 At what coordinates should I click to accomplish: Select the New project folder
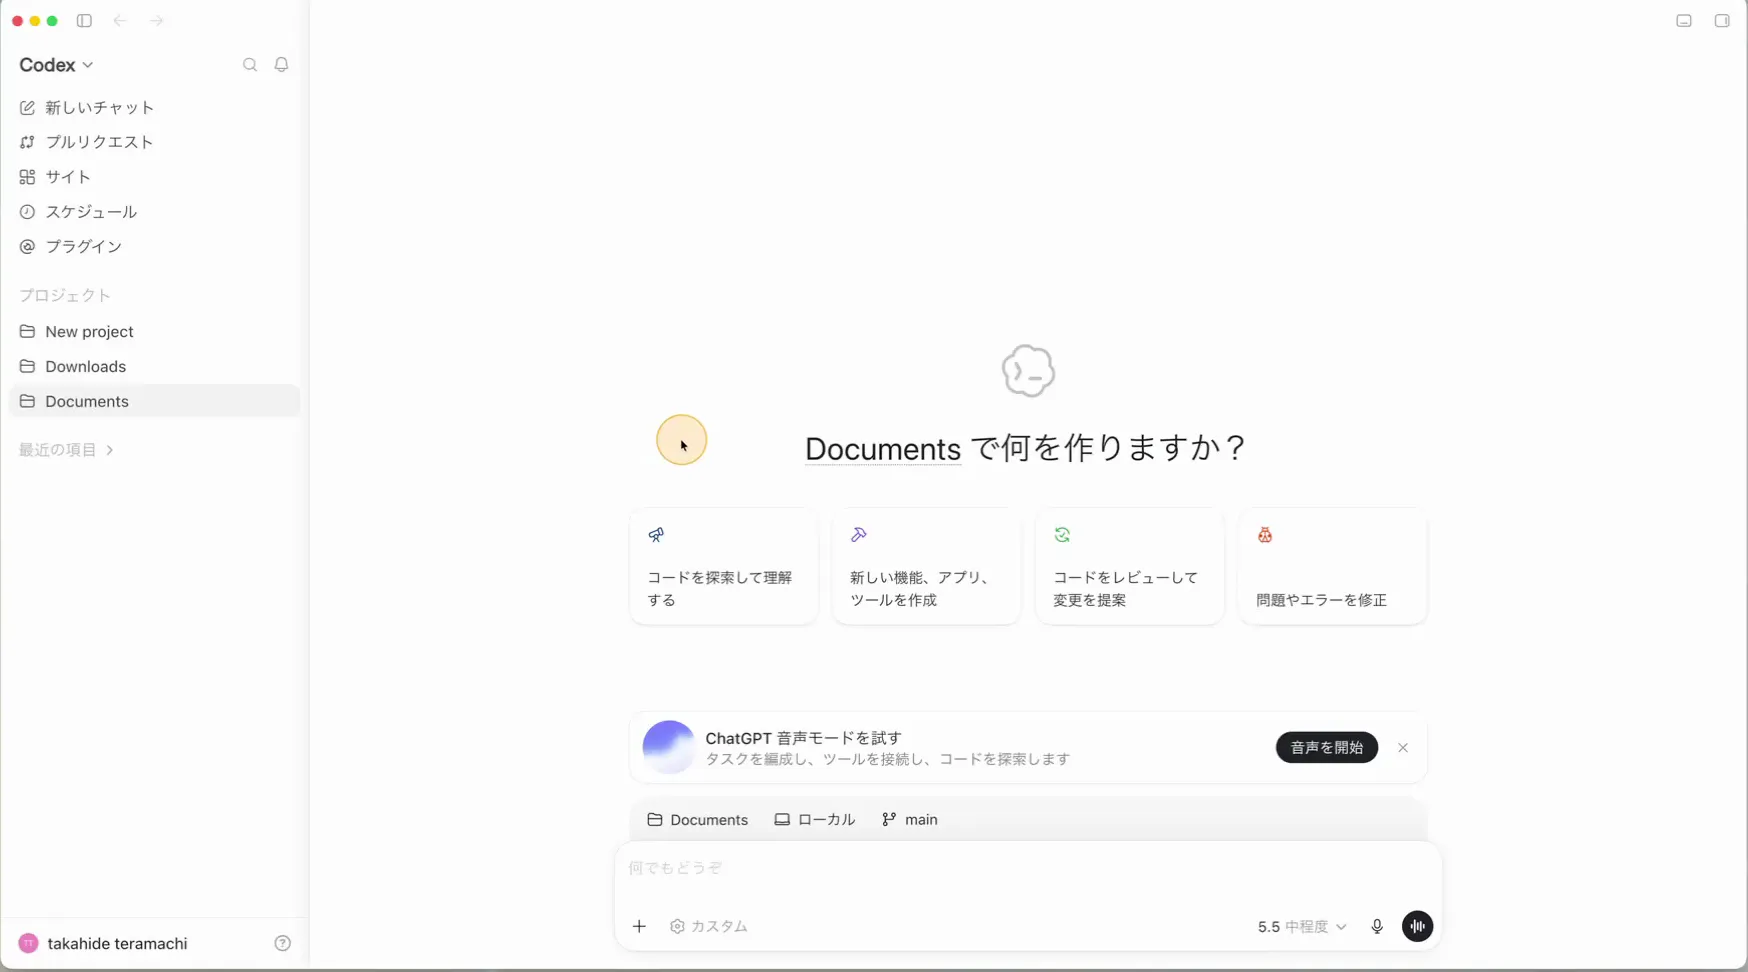pyautogui.click(x=154, y=332)
